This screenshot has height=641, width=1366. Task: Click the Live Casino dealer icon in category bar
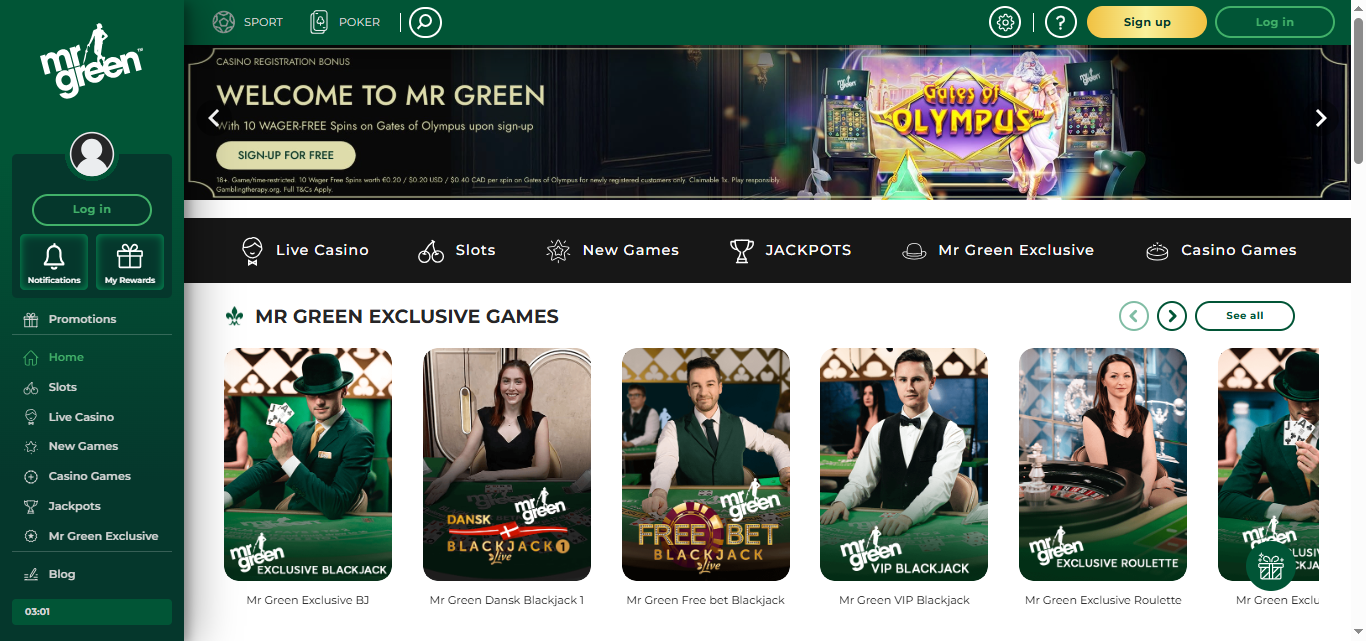click(x=252, y=250)
